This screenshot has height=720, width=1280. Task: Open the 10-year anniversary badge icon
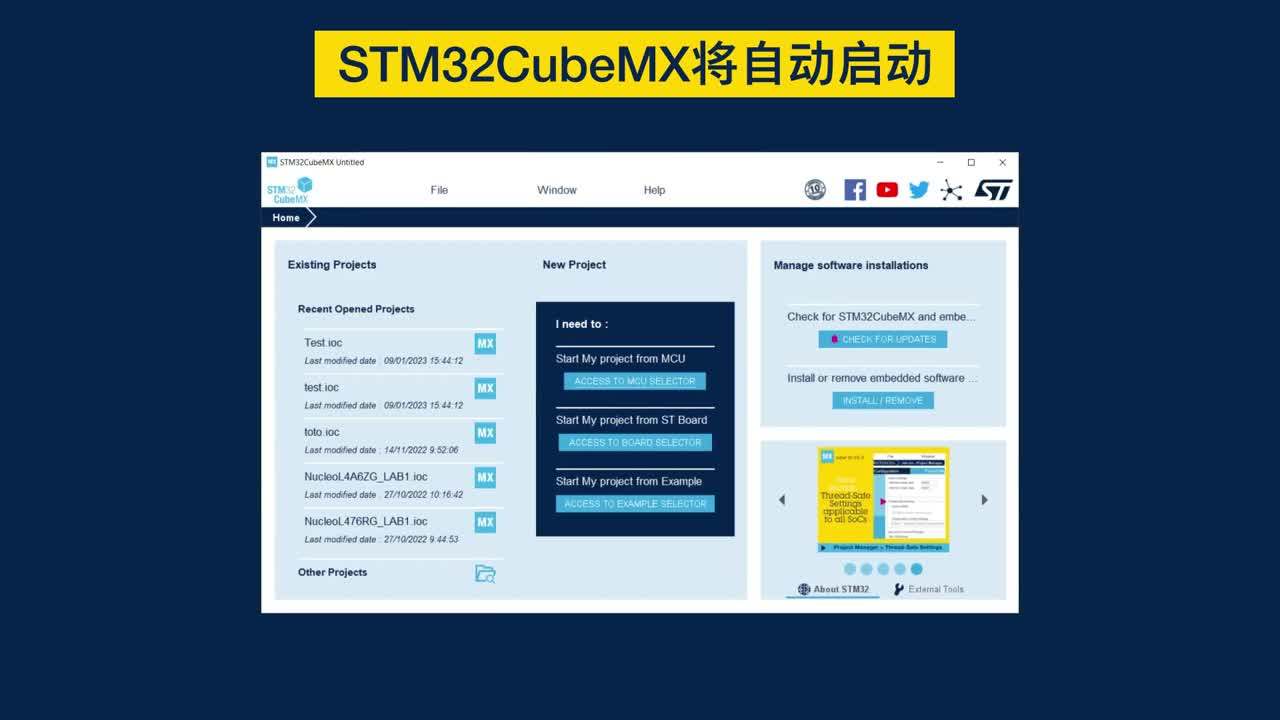[815, 190]
